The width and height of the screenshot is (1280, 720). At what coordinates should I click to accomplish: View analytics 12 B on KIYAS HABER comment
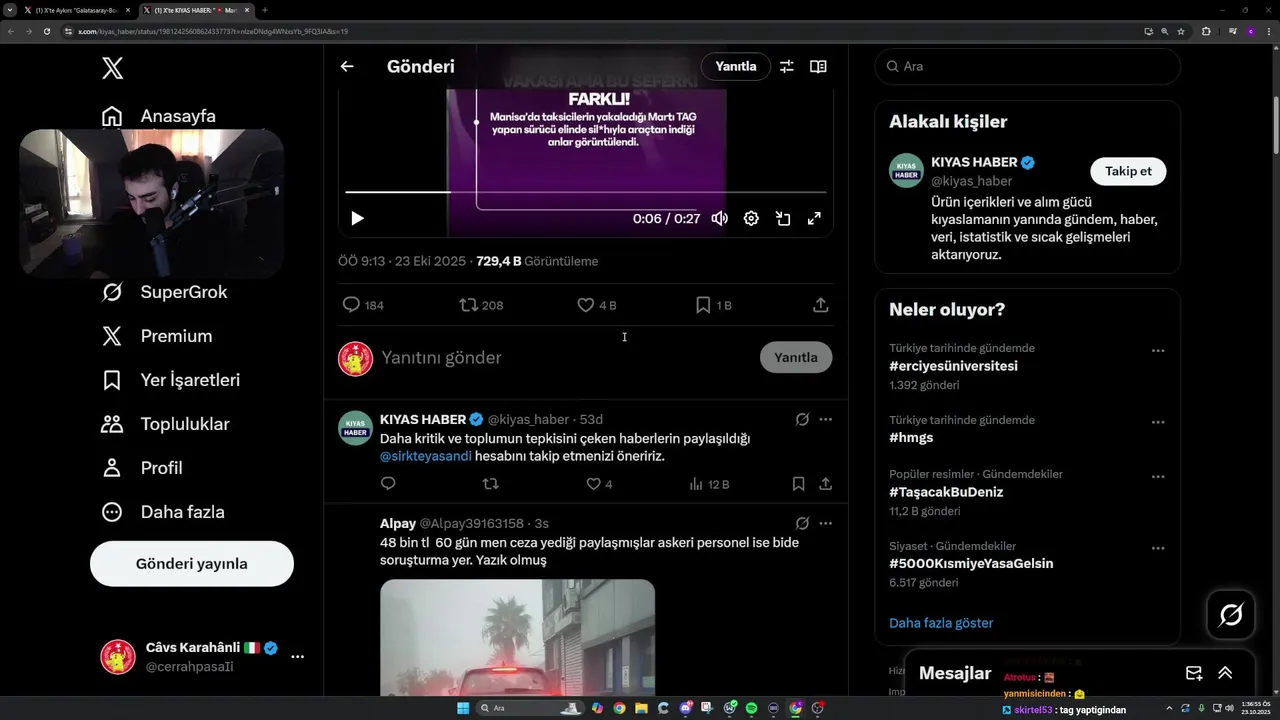[709, 484]
